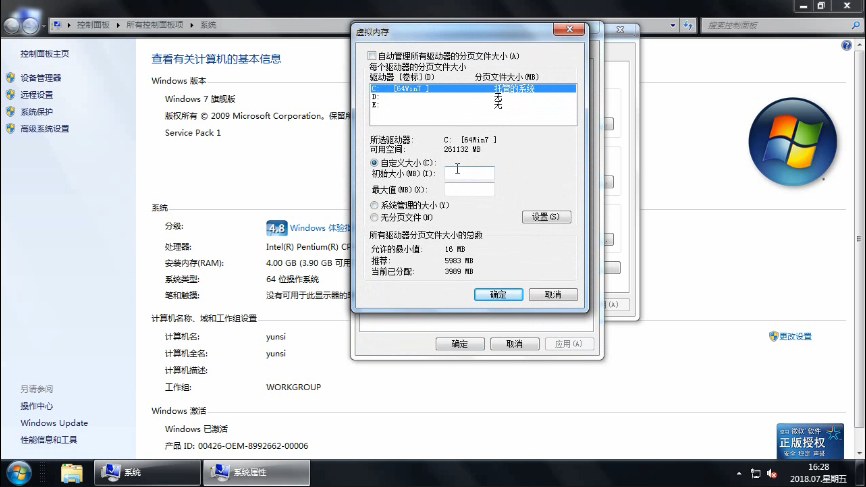Open the Windows Start orb
Image resolution: width=866 pixels, height=487 pixels.
pos(18,473)
